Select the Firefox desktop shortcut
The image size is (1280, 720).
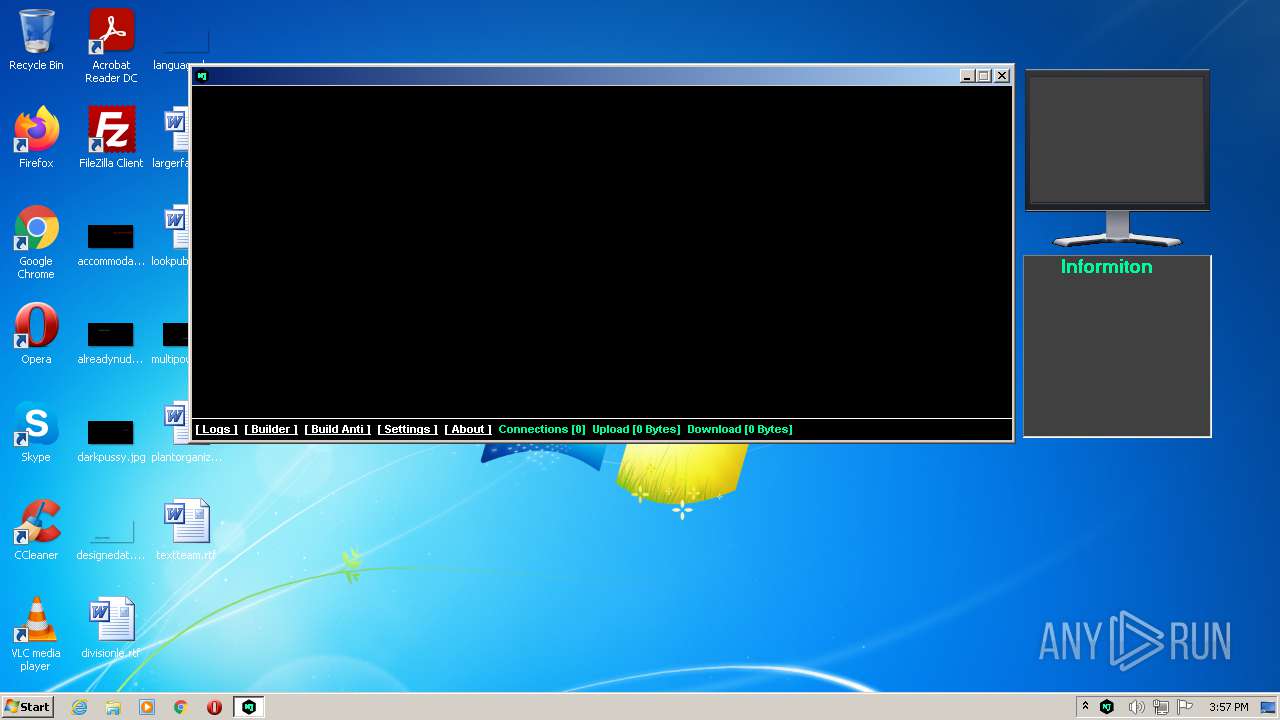[x=36, y=138]
